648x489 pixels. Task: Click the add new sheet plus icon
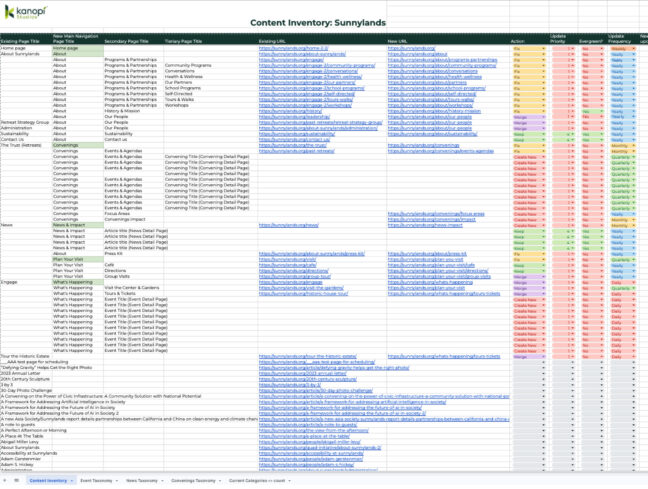point(5,480)
